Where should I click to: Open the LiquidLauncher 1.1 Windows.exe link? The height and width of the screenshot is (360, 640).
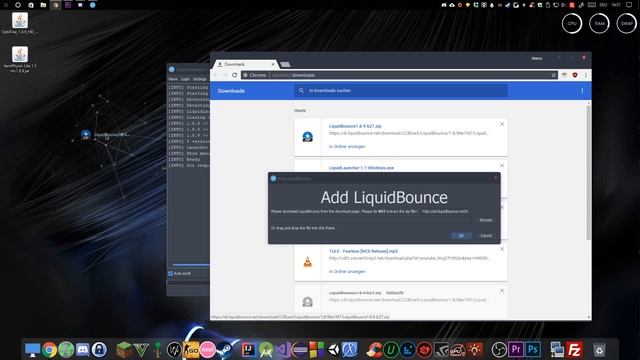click(361, 168)
